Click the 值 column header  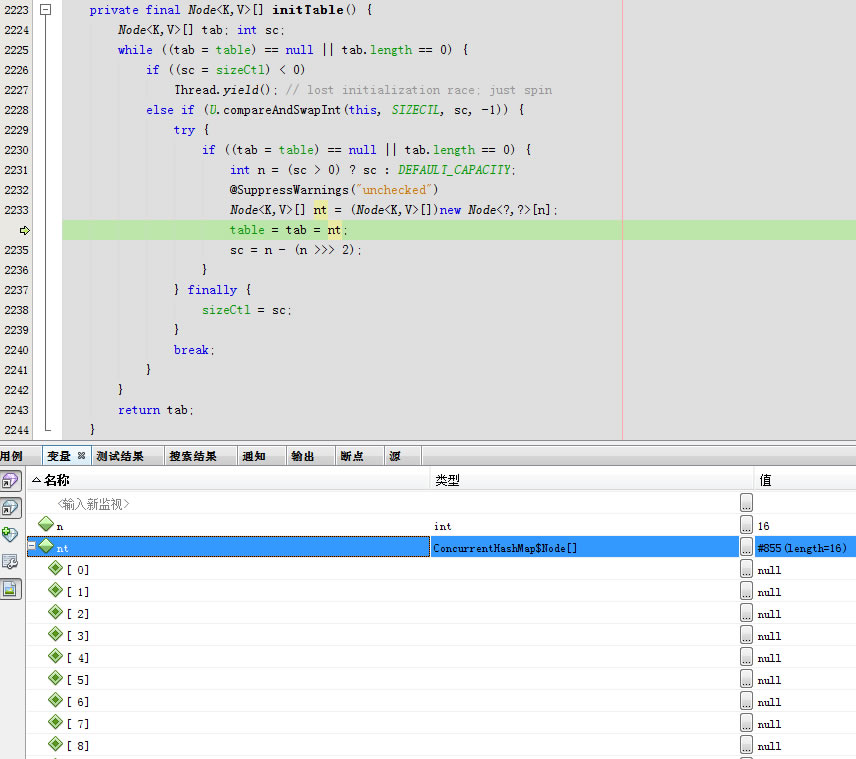pyautogui.click(x=805, y=480)
